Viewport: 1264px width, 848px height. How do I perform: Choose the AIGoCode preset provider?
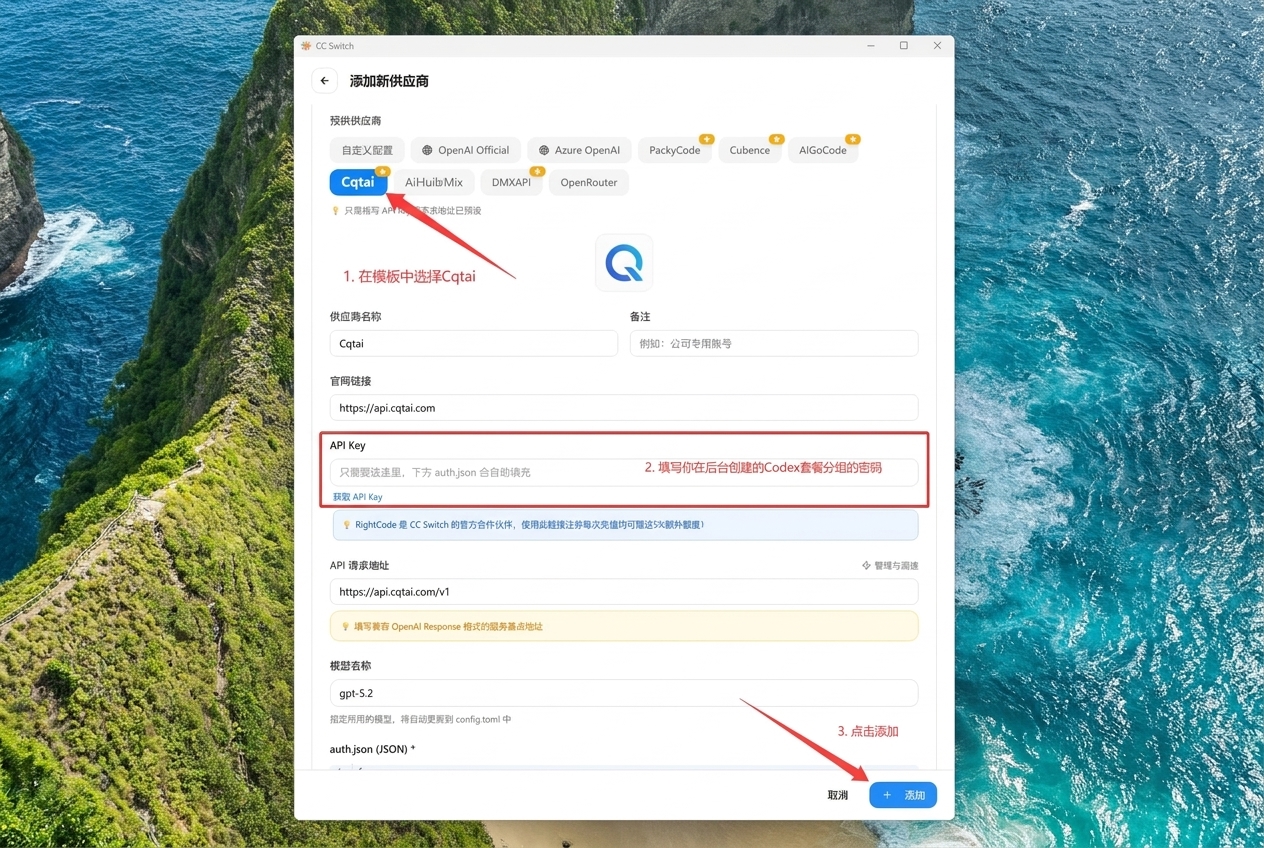(822, 150)
